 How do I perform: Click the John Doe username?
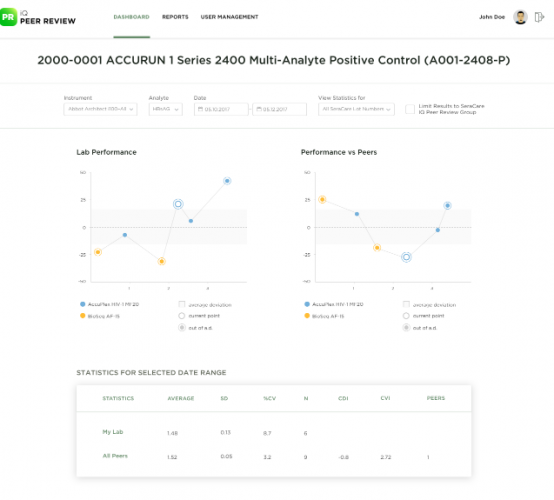pyautogui.click(x=492, y=17)
